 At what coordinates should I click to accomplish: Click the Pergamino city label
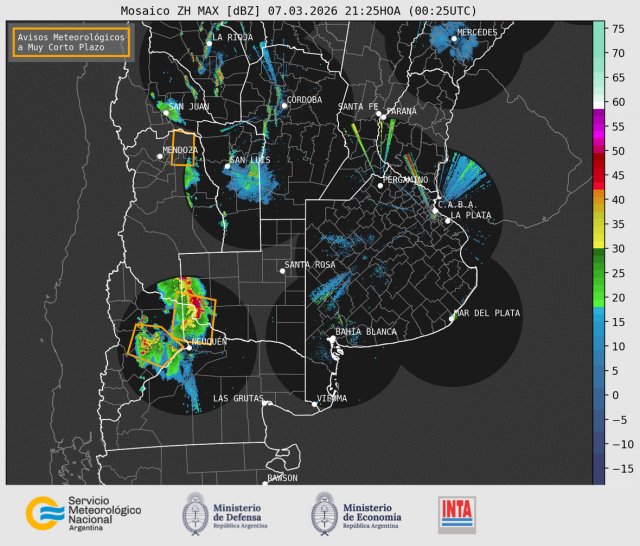[406, 180]
